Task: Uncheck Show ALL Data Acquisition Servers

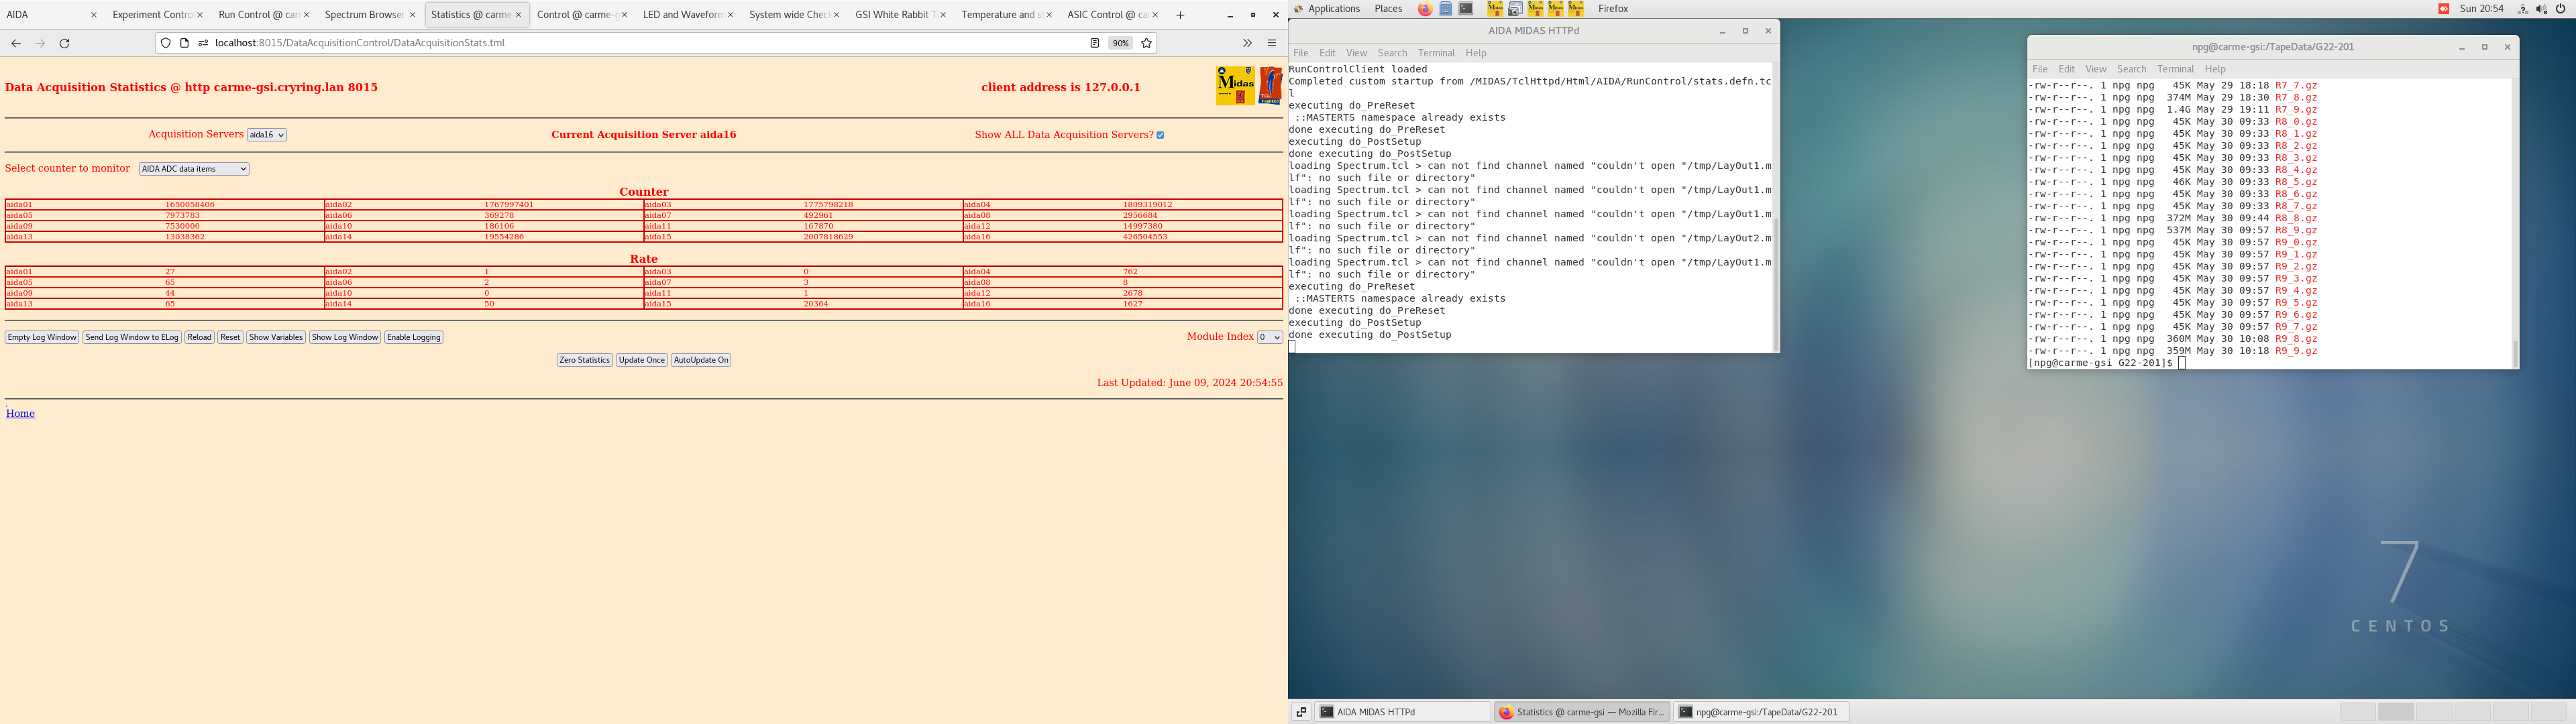Action: click(1160, 135)
